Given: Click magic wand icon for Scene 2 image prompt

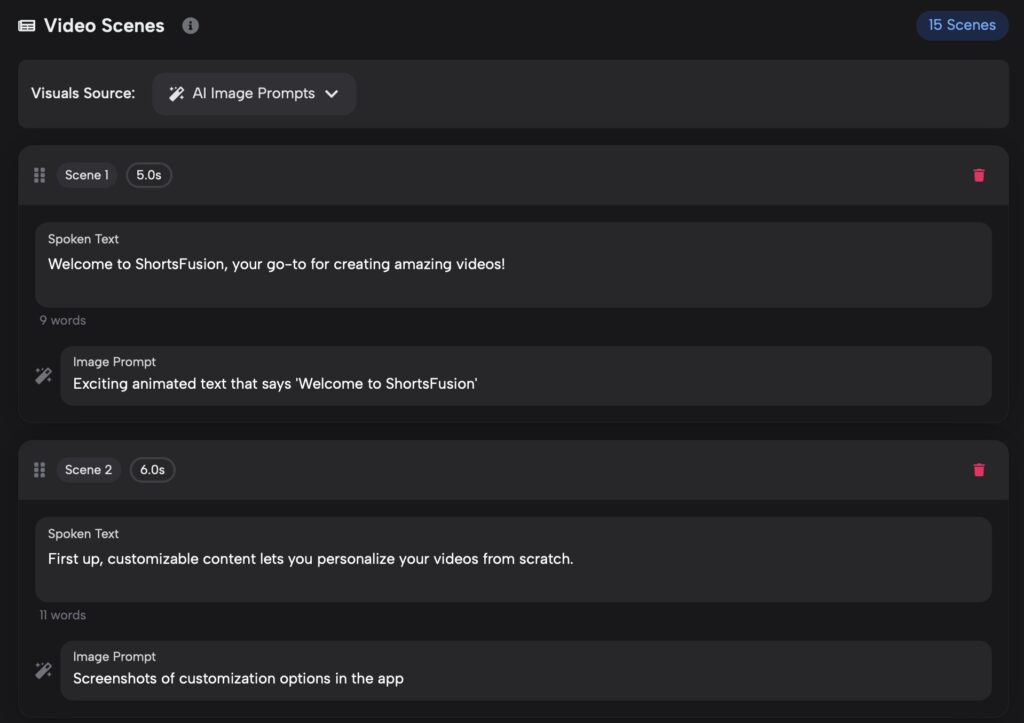Looking at the screenshot, I should point(43,670).
